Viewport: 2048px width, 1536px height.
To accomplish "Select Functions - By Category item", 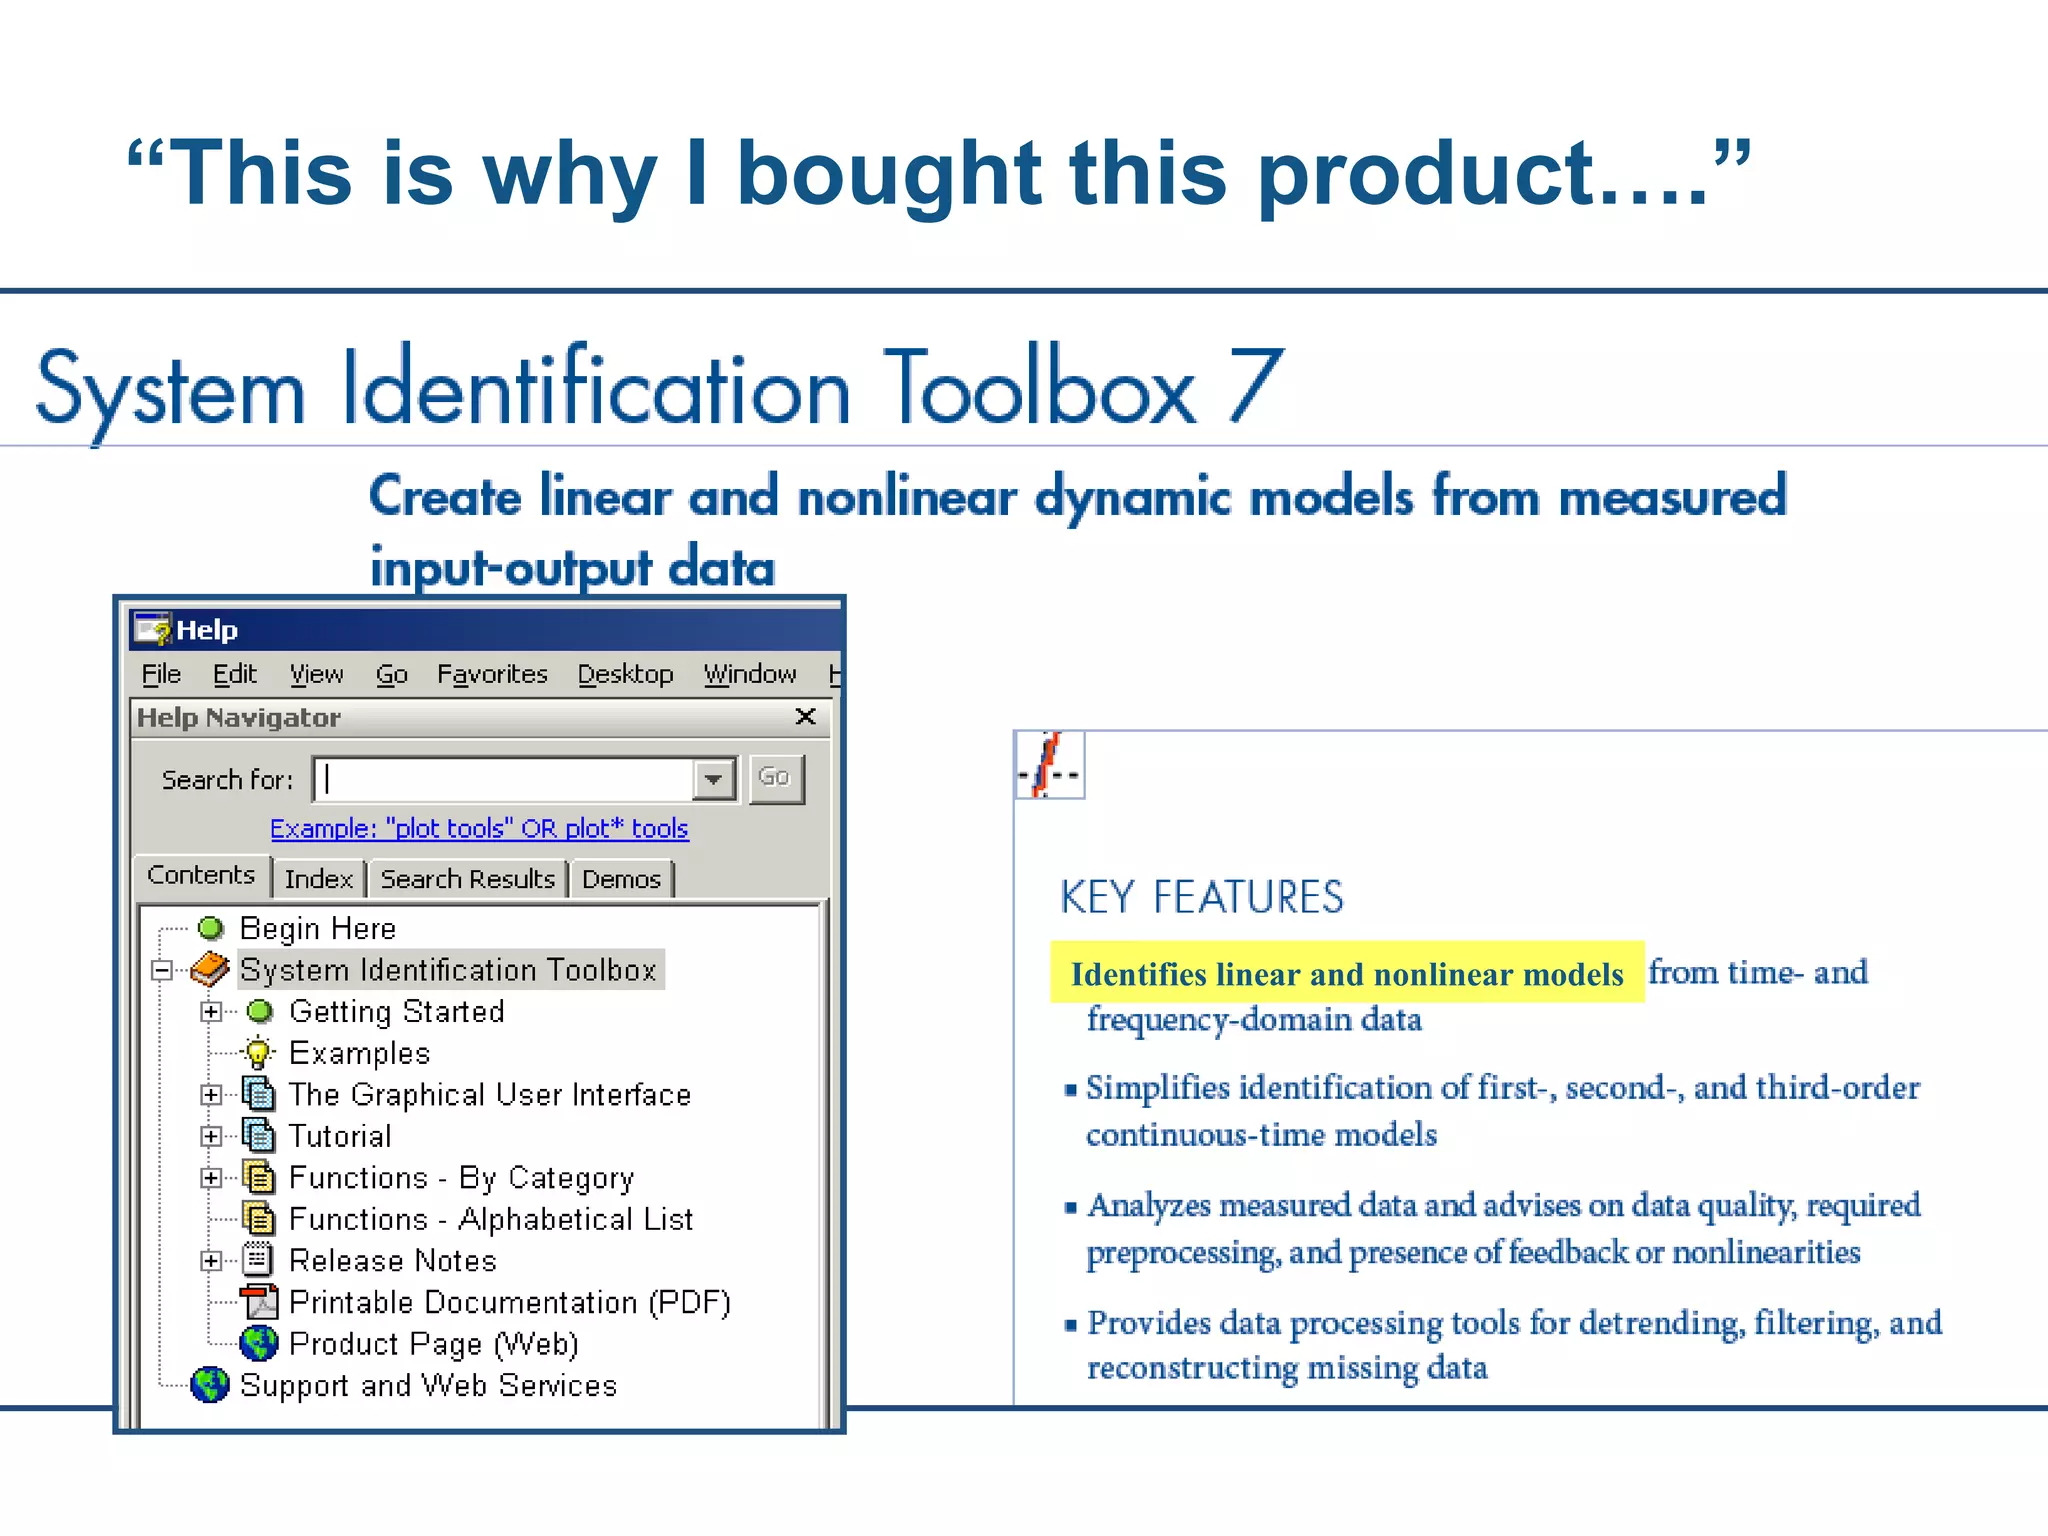I will click(x=461, y=1178).
